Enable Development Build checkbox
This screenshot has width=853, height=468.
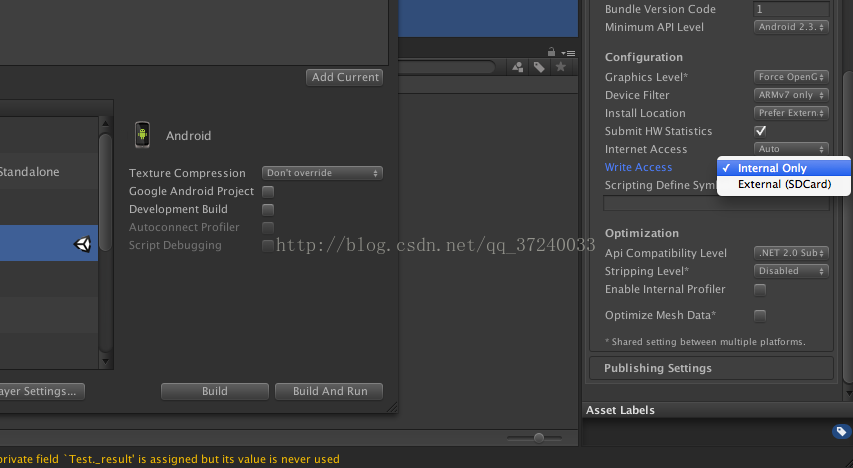[x=268, y=210]
